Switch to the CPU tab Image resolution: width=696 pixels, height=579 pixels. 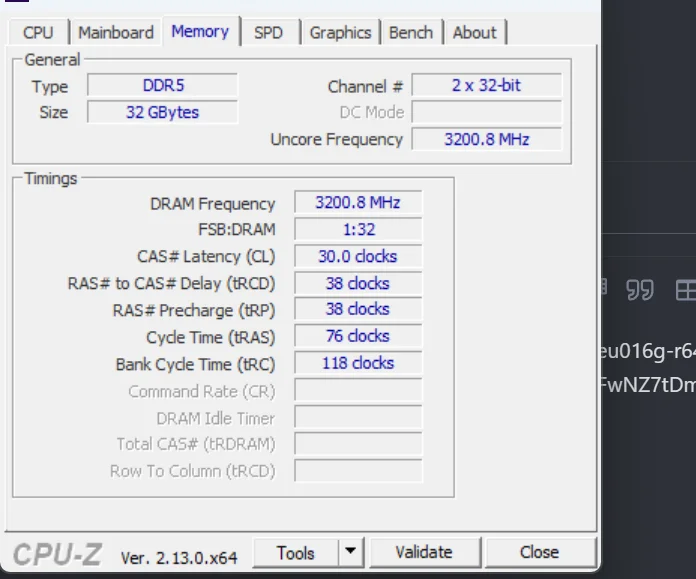click(x=38, y=32)
